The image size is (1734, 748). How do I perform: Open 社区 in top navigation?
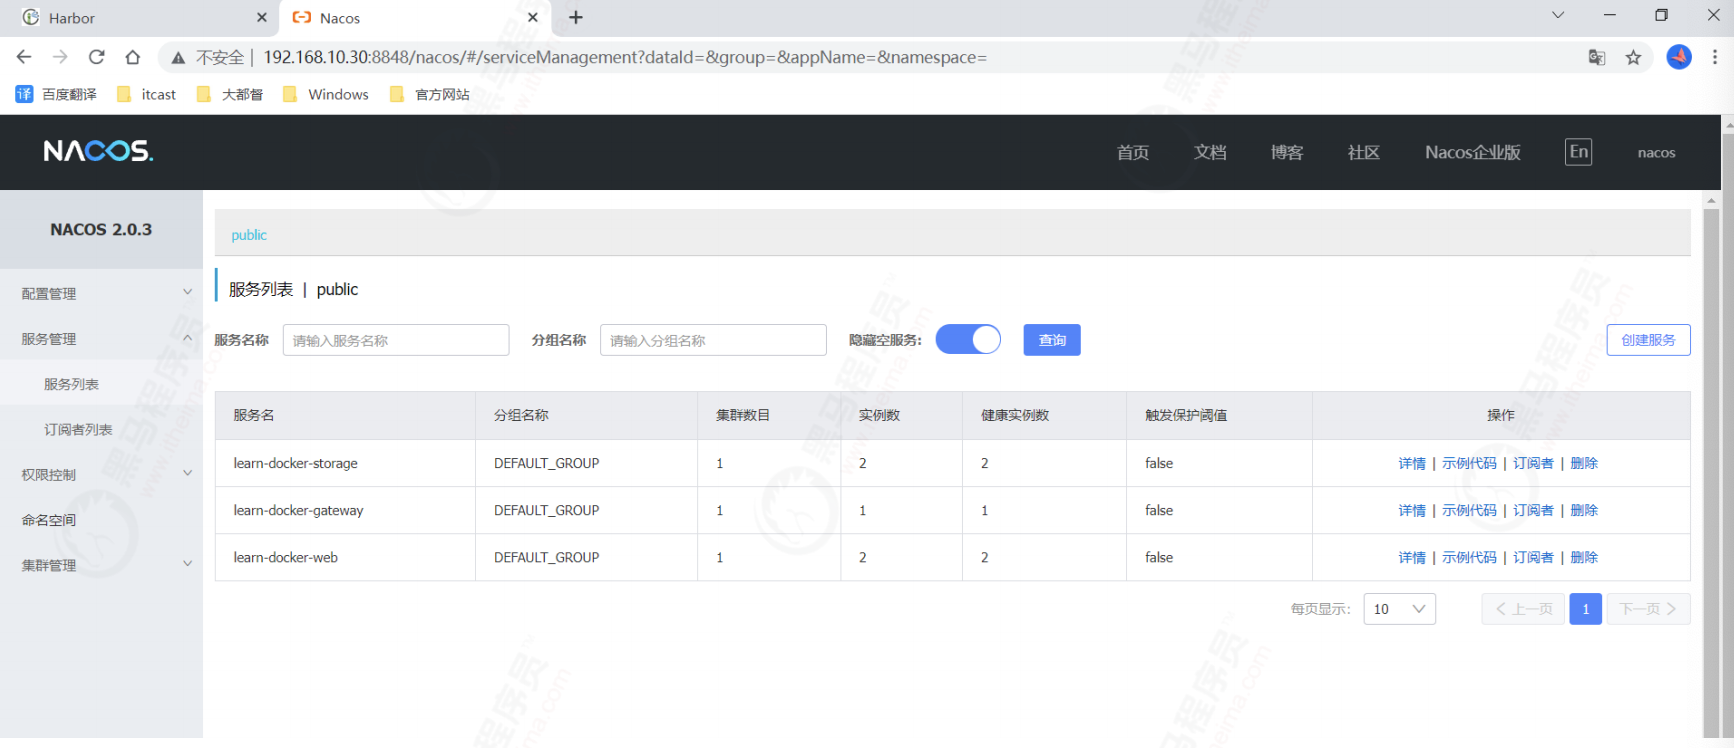tap(1364, 152)
